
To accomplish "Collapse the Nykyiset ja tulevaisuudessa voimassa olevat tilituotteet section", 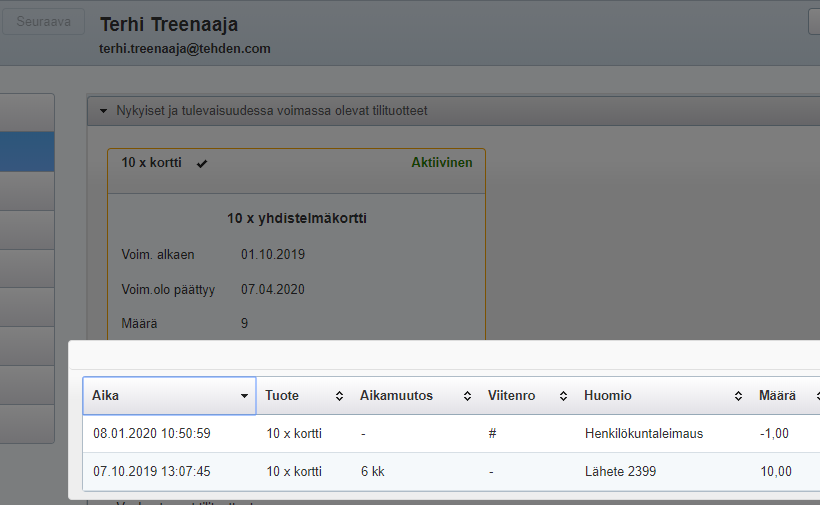I will click(103, 111).
